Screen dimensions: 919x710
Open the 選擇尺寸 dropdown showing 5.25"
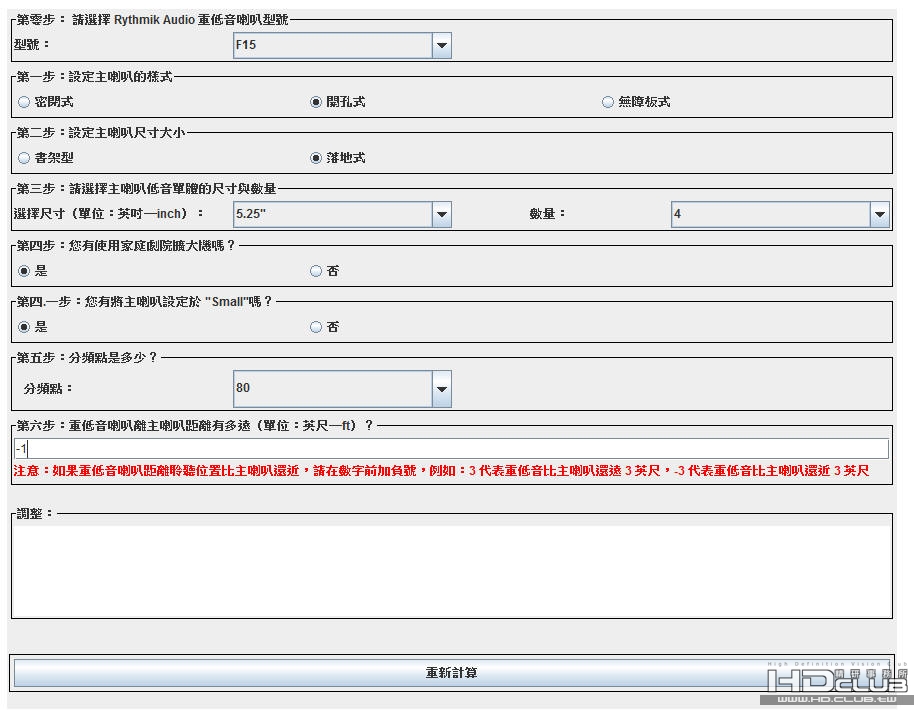click(342, 214)
